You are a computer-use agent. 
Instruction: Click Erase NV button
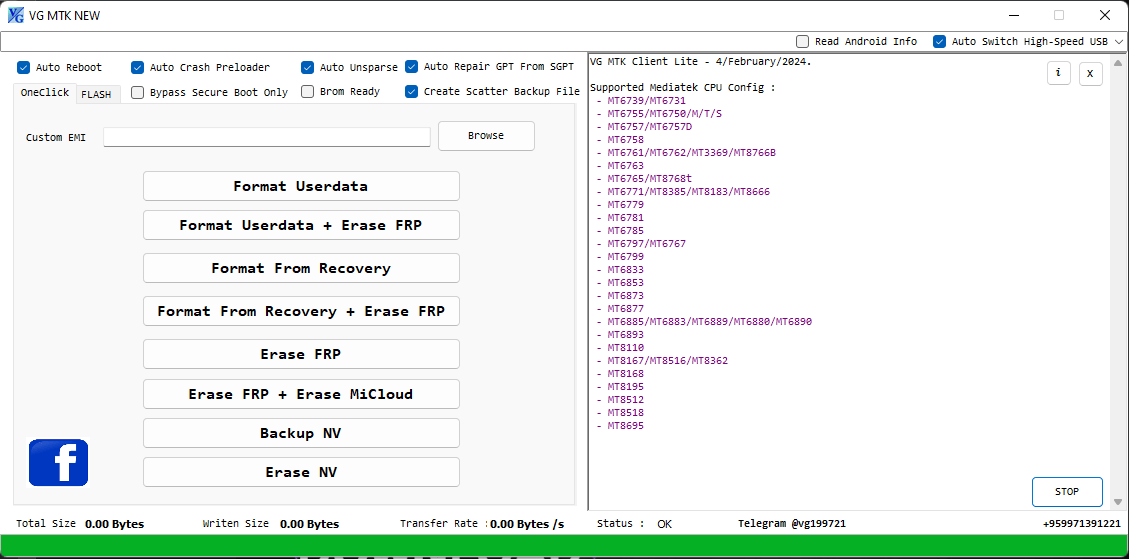(301, 472)
